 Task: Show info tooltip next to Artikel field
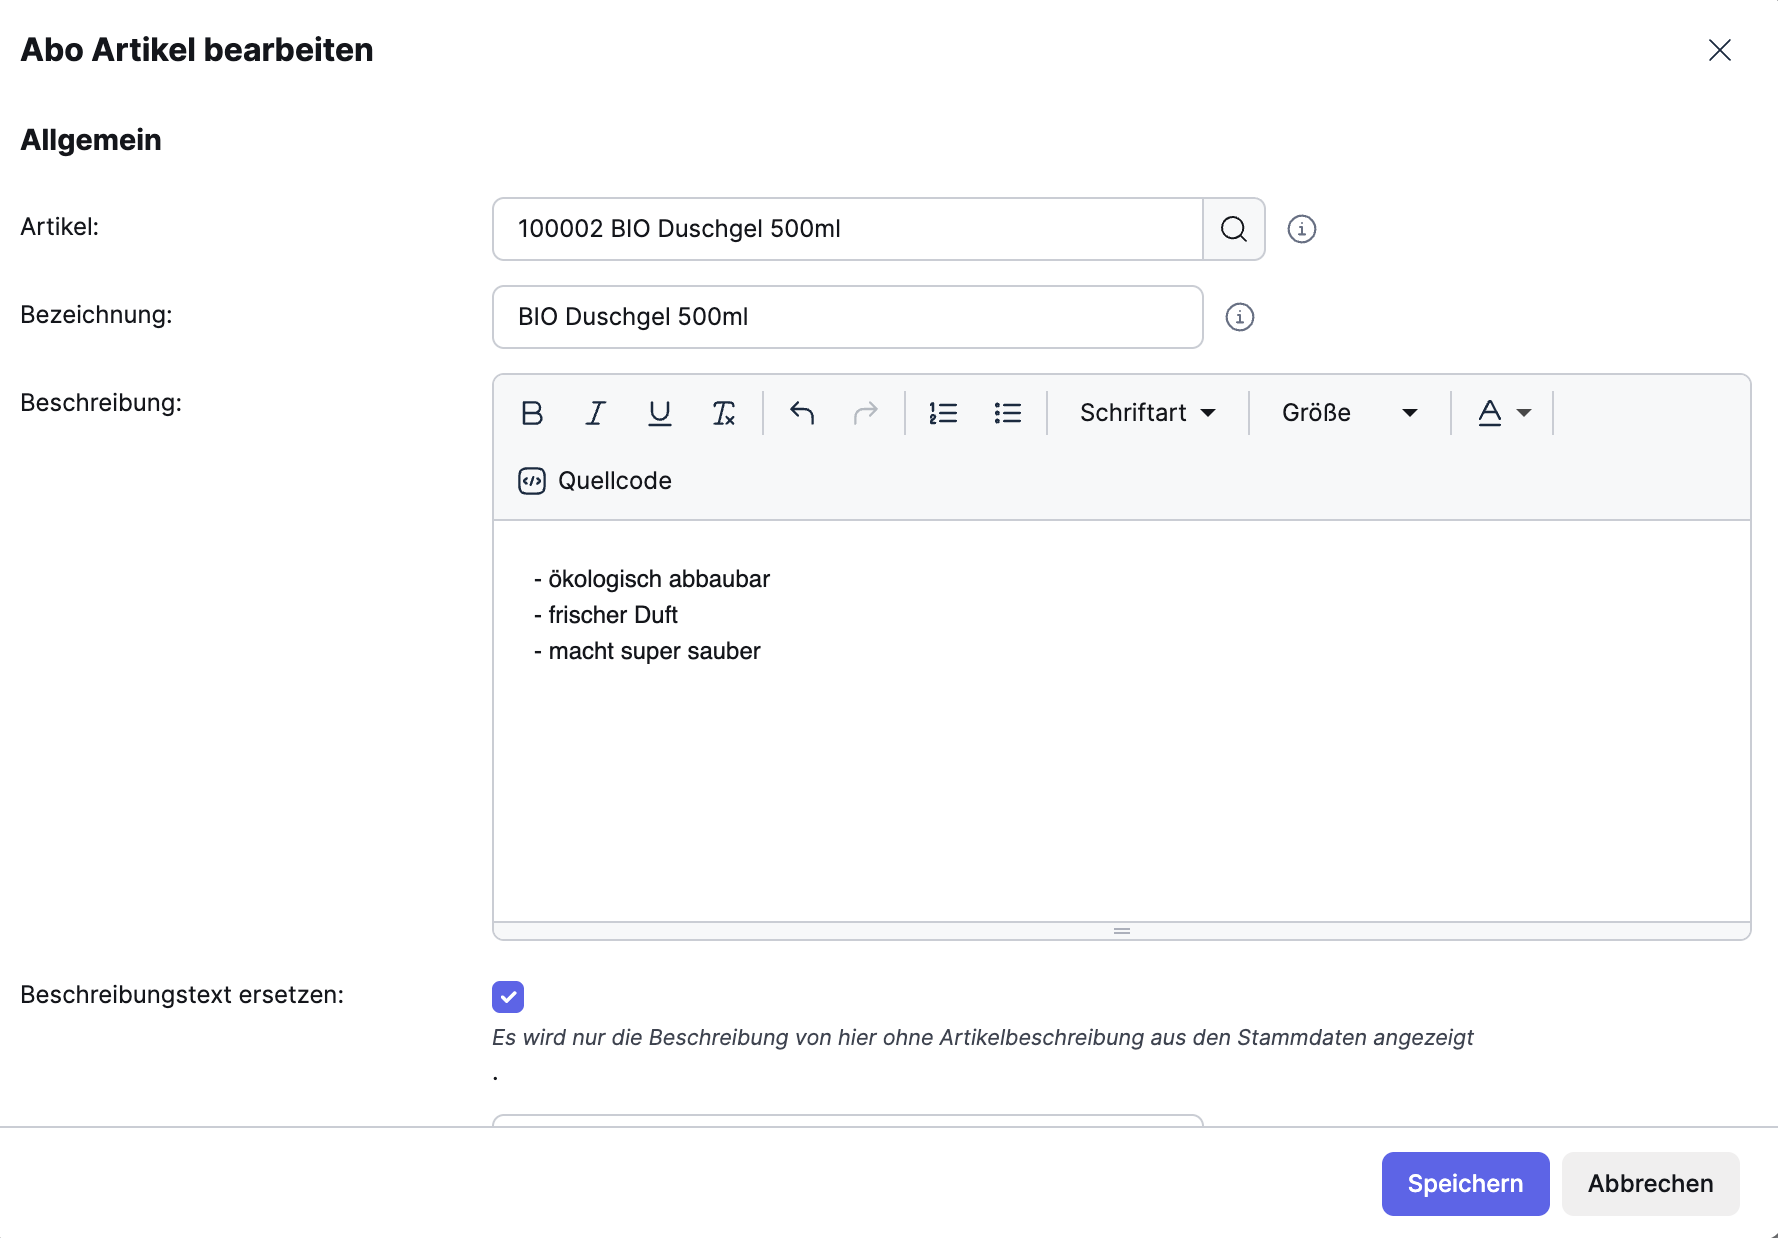[1301, 229]
